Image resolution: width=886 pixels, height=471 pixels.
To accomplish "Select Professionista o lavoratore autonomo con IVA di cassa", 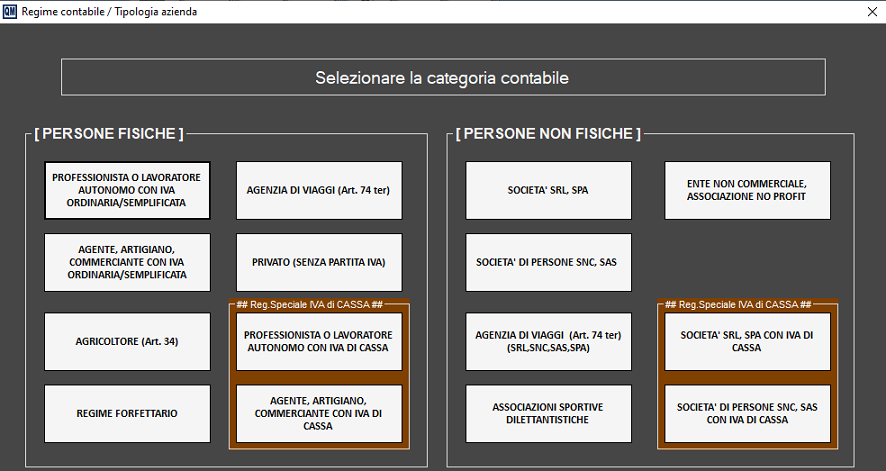I will (x=318, y=341).
